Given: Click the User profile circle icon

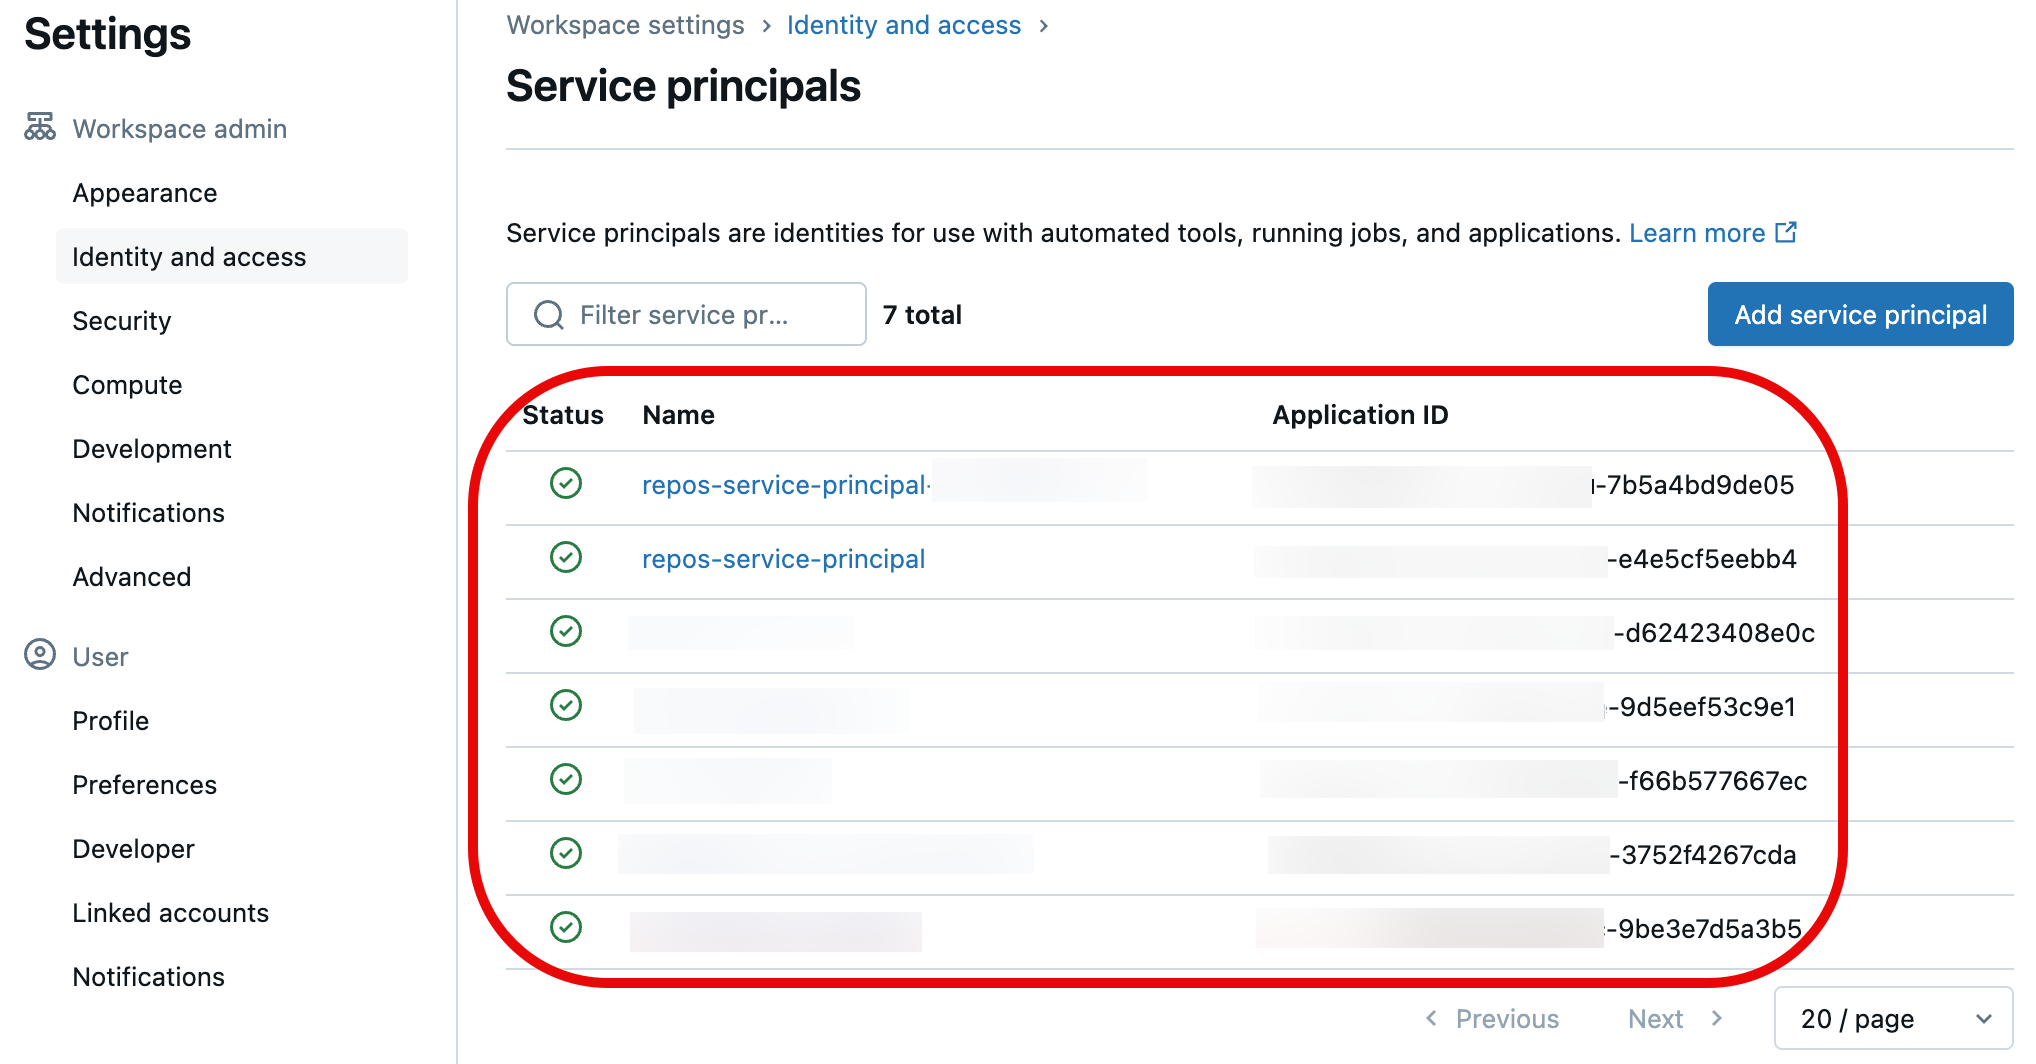Looking at the screenshot, I should 40,655.
